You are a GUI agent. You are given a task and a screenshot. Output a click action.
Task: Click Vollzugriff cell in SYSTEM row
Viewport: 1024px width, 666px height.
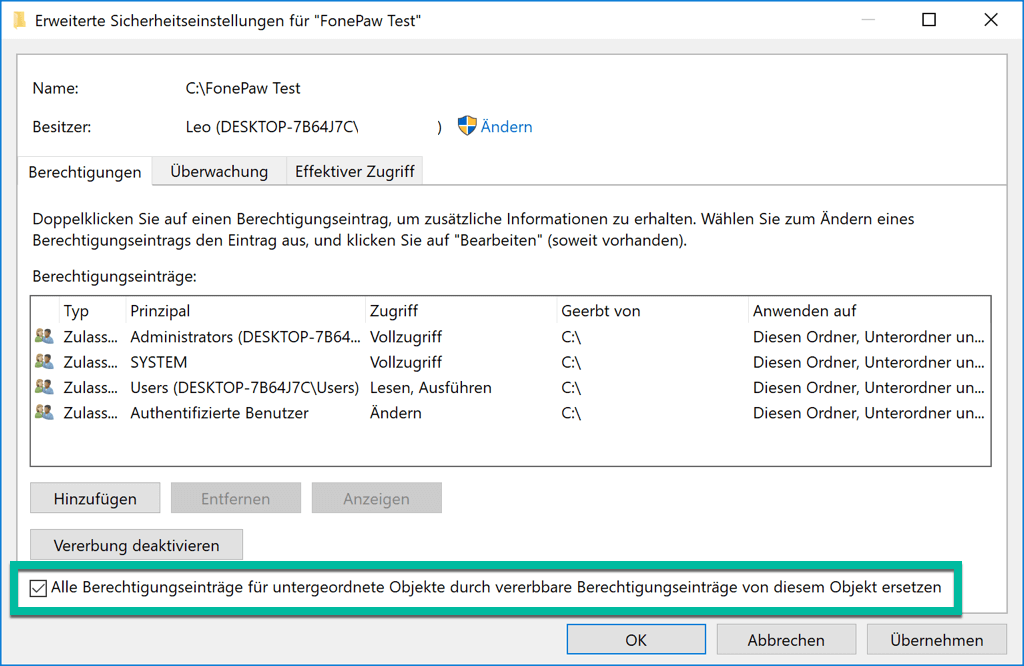[x=406, y=362]
